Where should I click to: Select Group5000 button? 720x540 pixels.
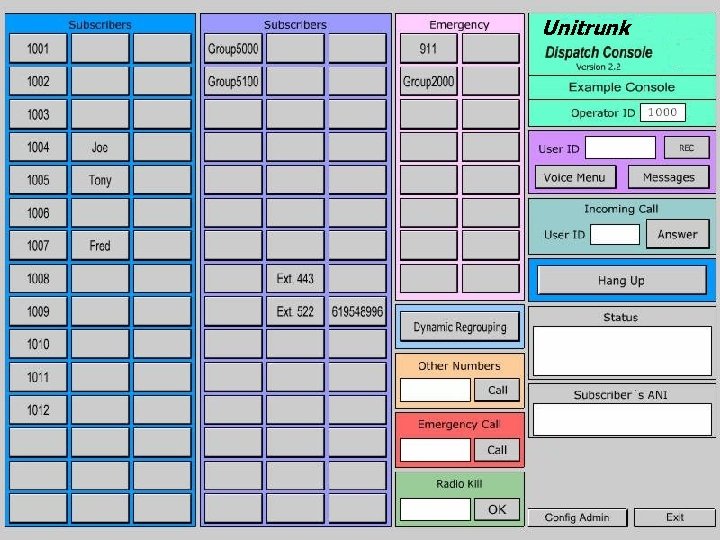(233, 48)
